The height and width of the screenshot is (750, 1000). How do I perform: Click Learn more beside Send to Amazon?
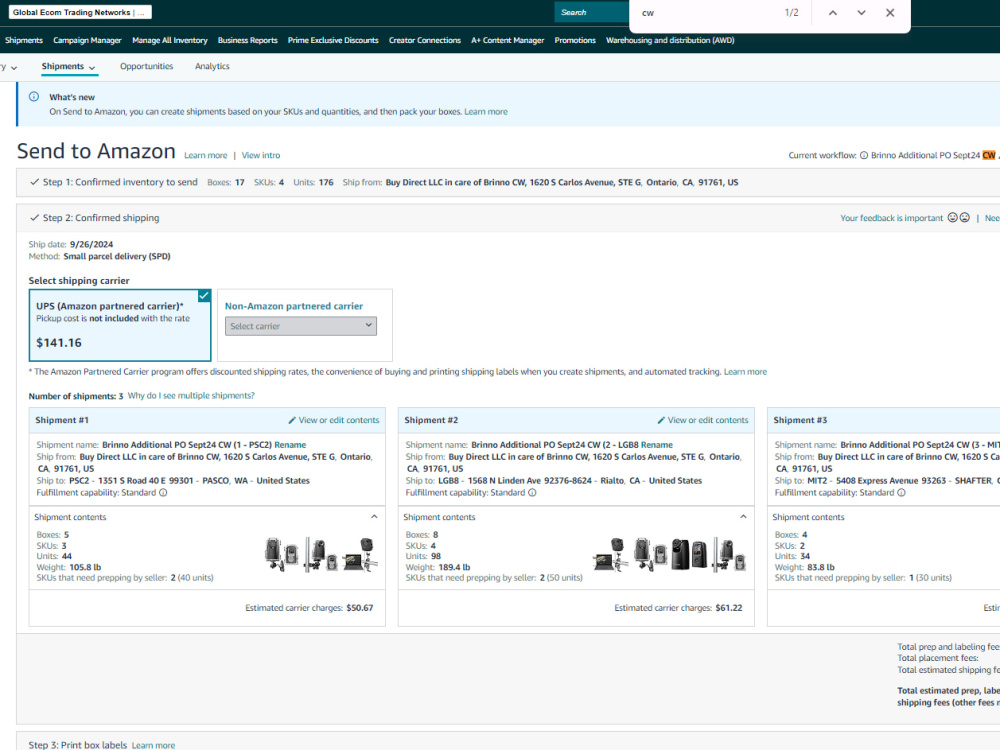point(205,156)
